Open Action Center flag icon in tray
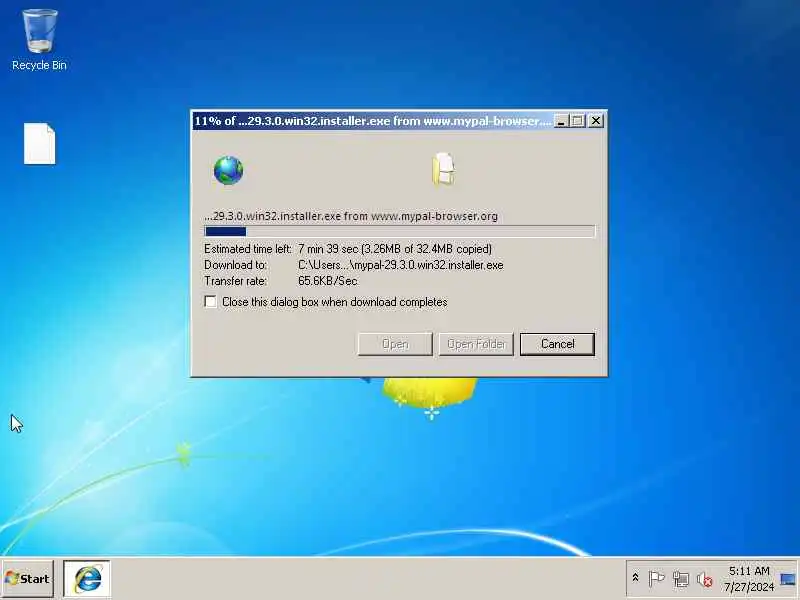This screenshot has width=800, height=600. click(656, 579)
